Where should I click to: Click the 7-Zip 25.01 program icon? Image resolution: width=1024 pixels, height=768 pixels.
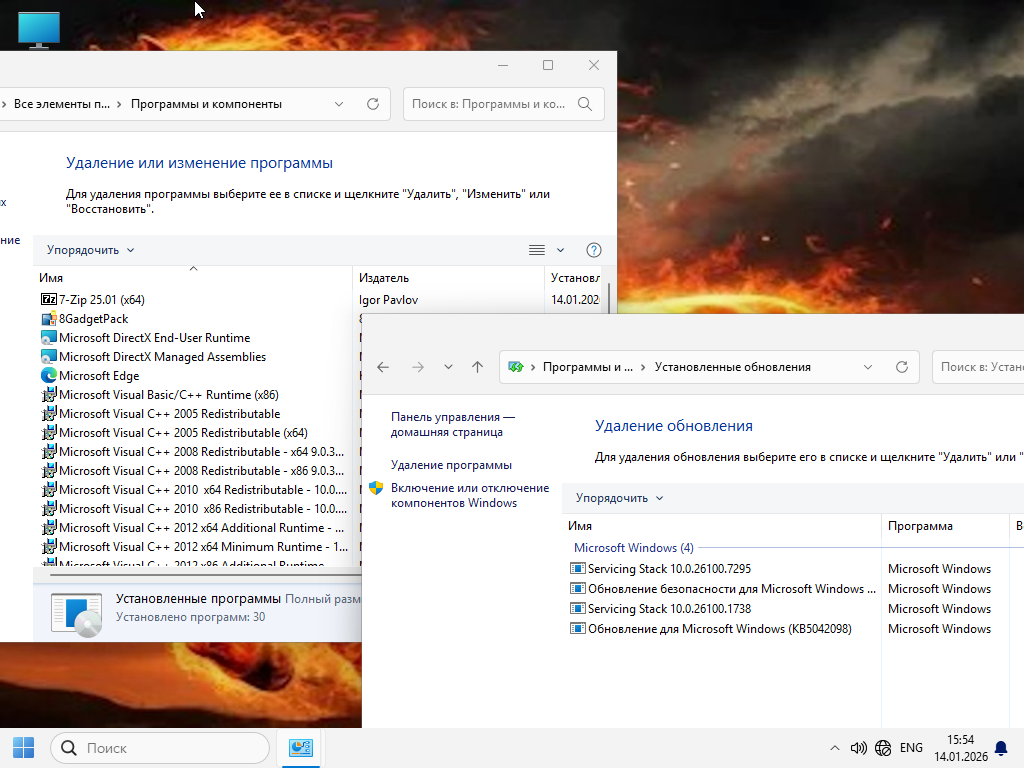[x=49, y=299]
